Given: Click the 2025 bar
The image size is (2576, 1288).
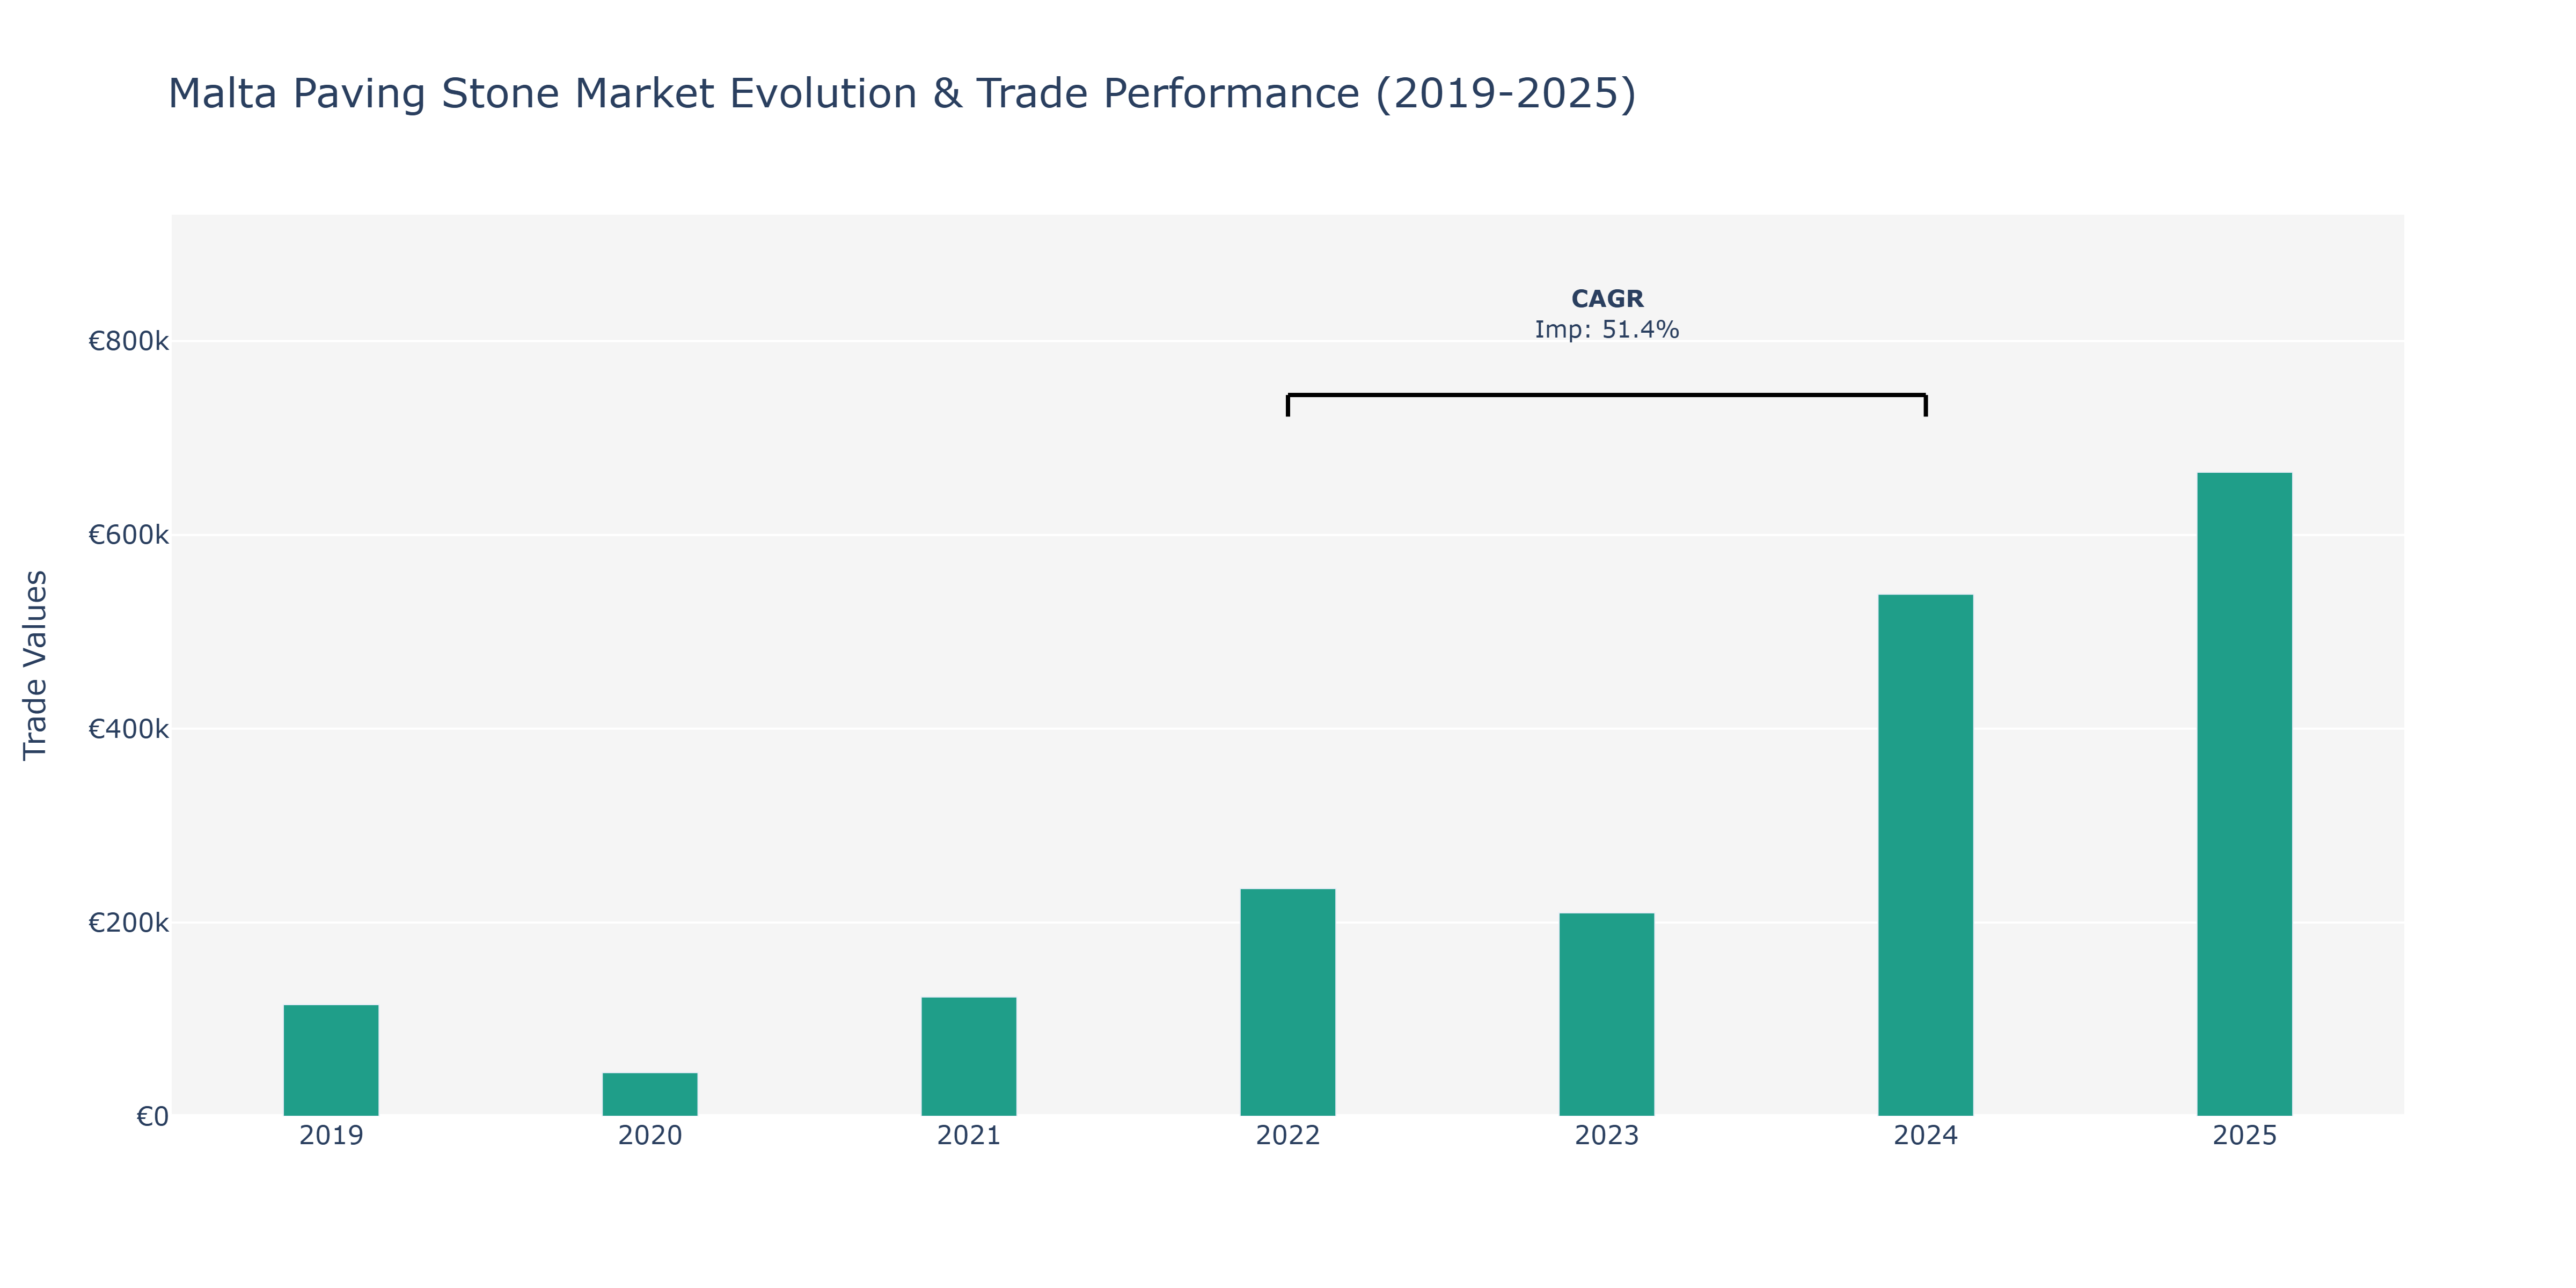Looking at the screenshot, I should [2245, 794].
